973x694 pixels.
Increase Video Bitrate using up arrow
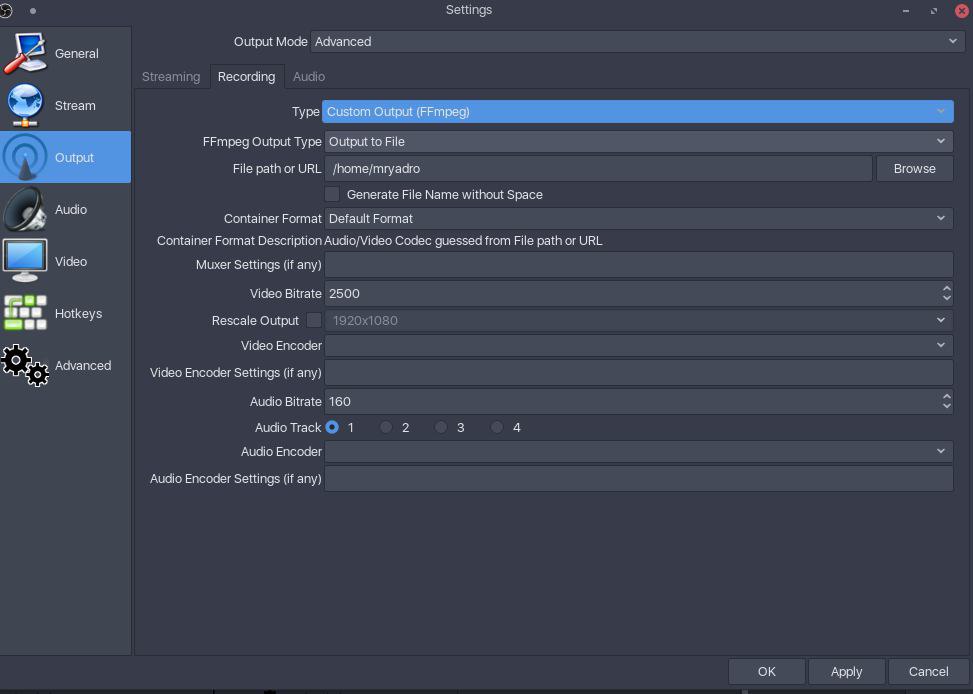[x=946, y=288]
